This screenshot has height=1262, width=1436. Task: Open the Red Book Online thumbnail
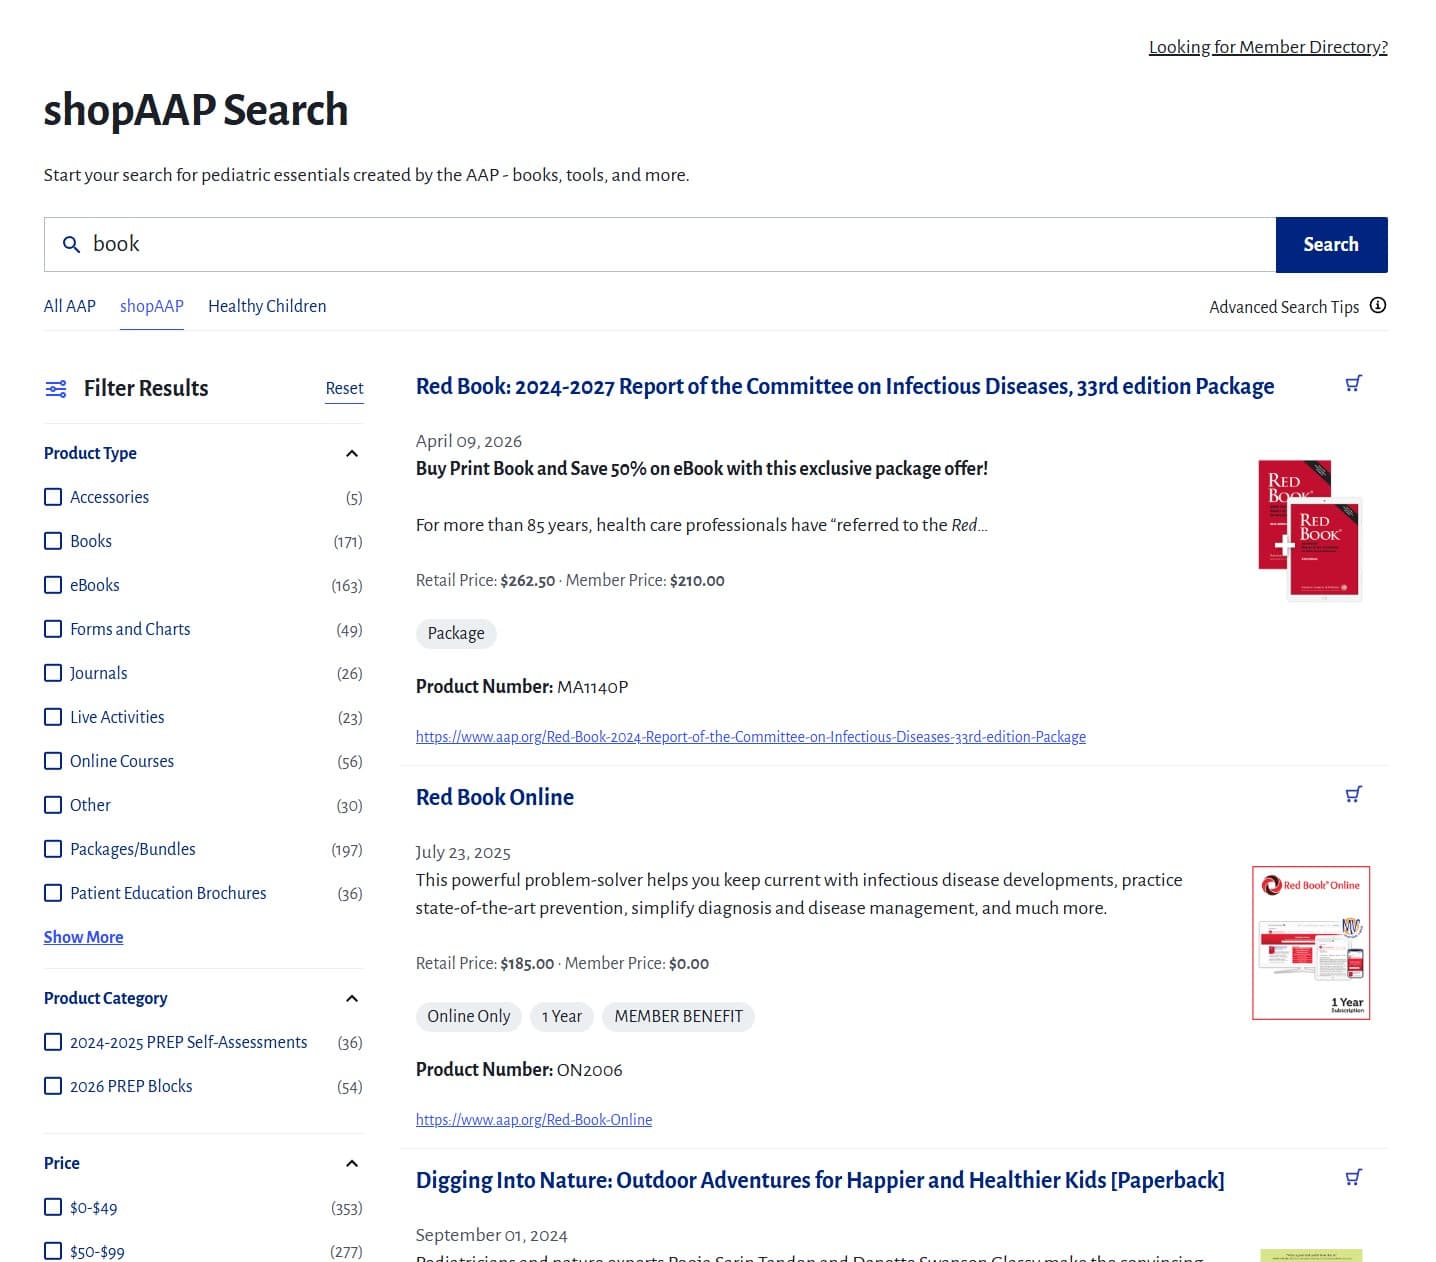[1311, 943]
